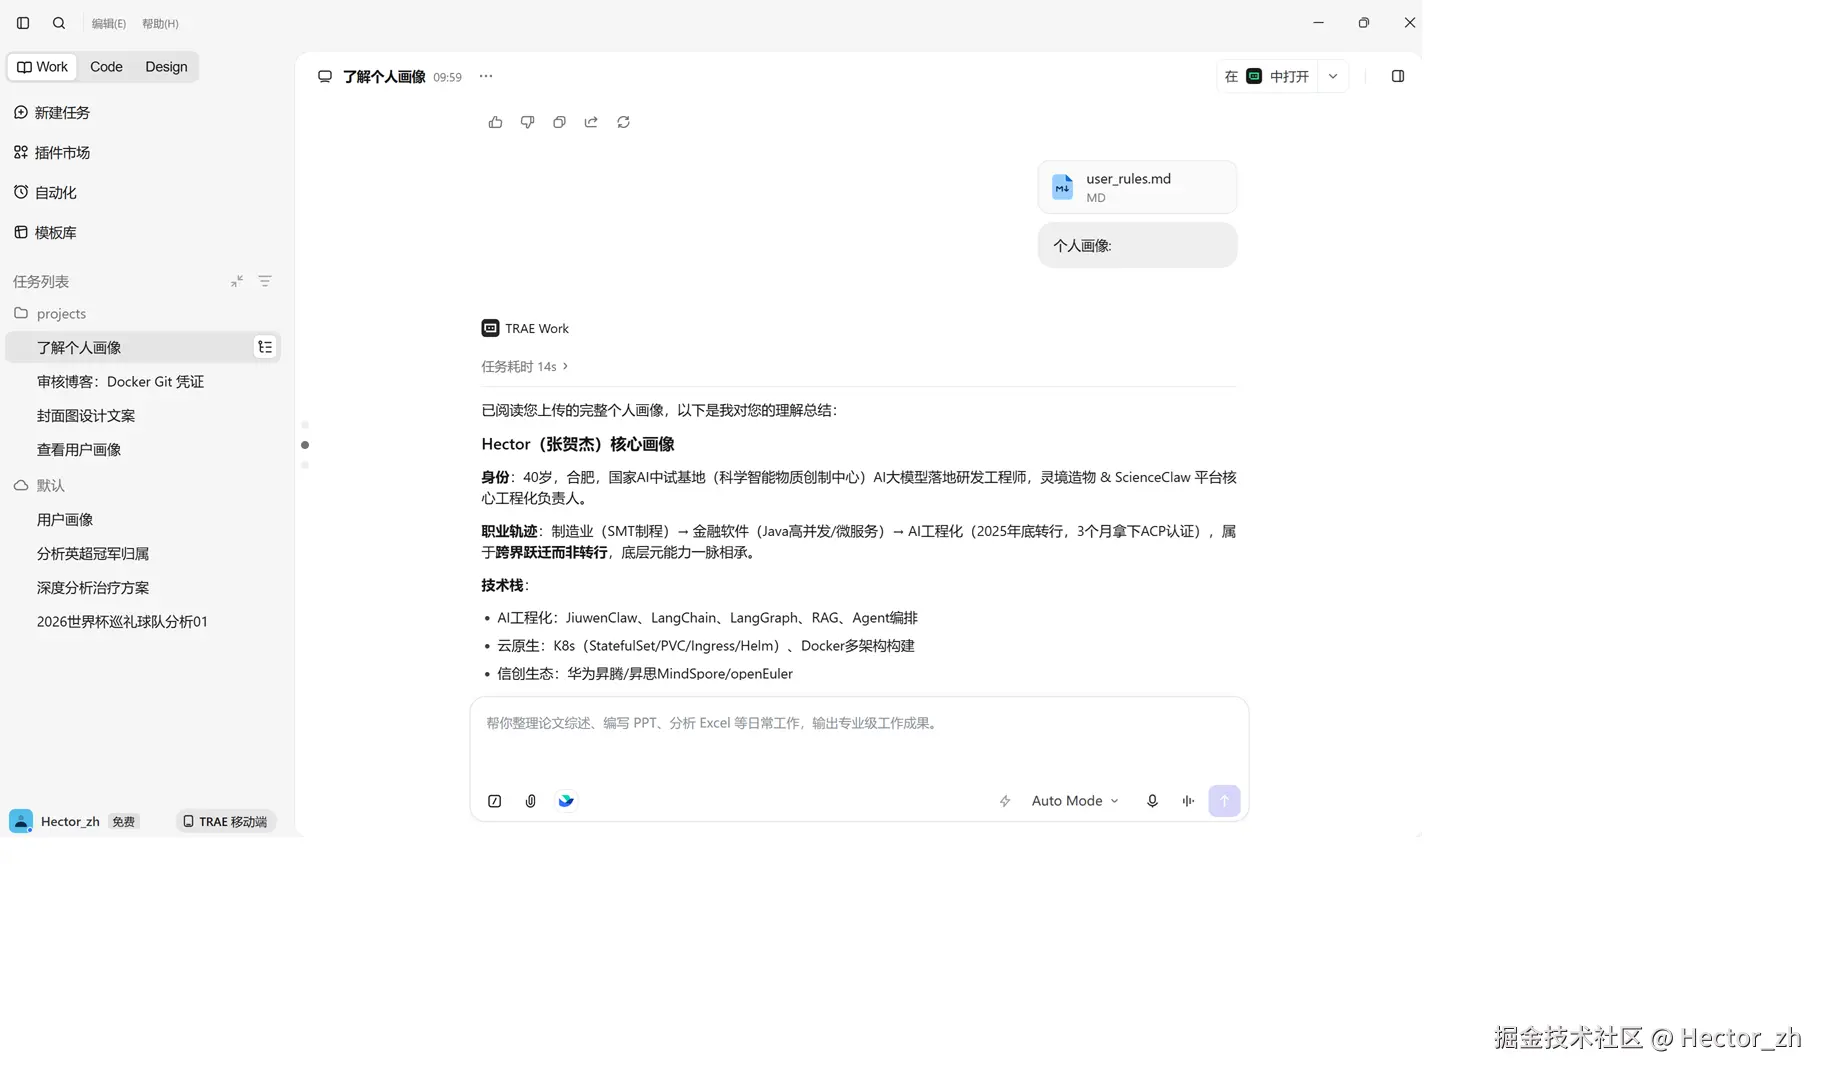
Task: Switch to the Work tab
Action: (x=43, y=67)
